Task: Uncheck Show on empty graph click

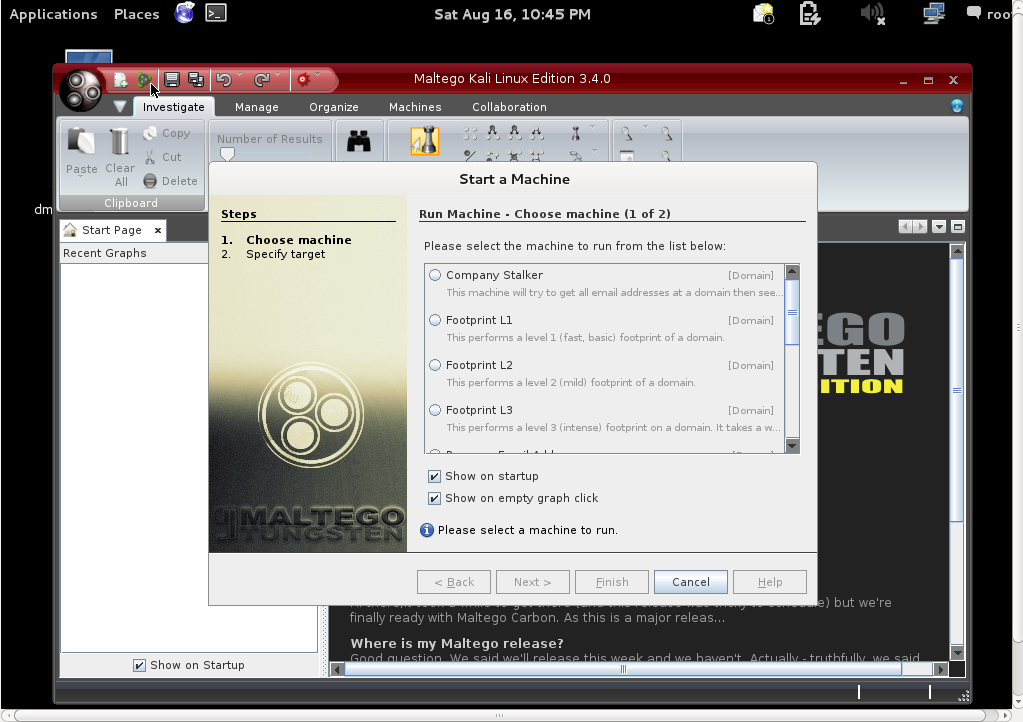Action: (435, 498)
